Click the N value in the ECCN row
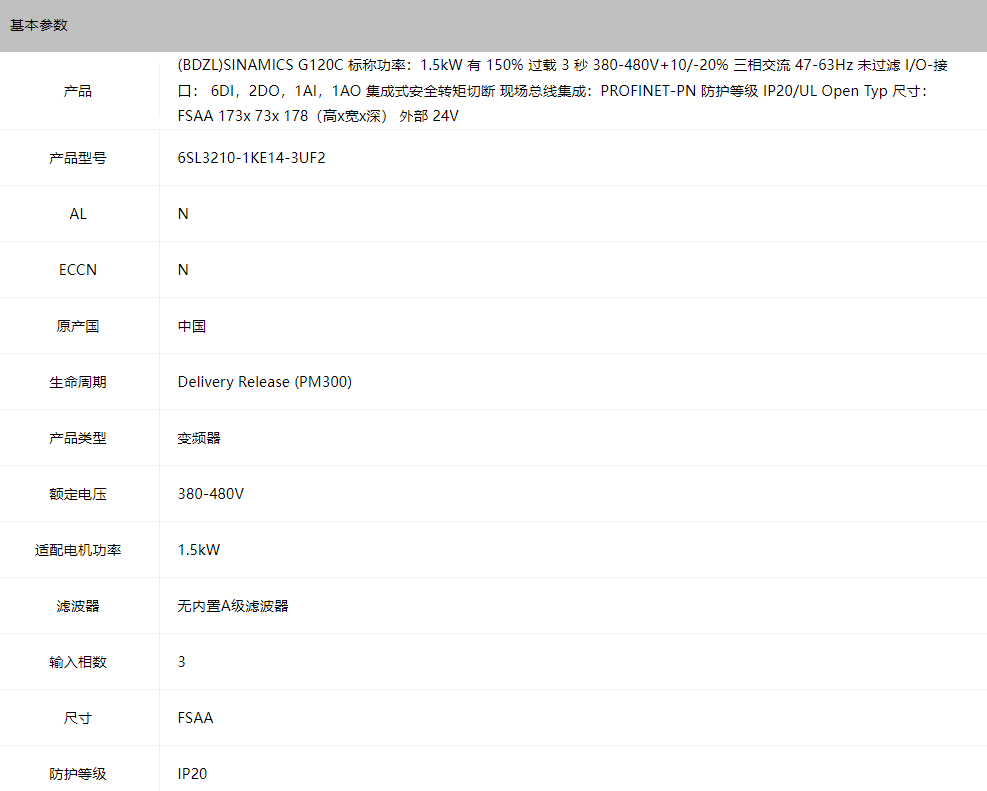The height and width of the screenshot is (791, 987). point(183,270)
